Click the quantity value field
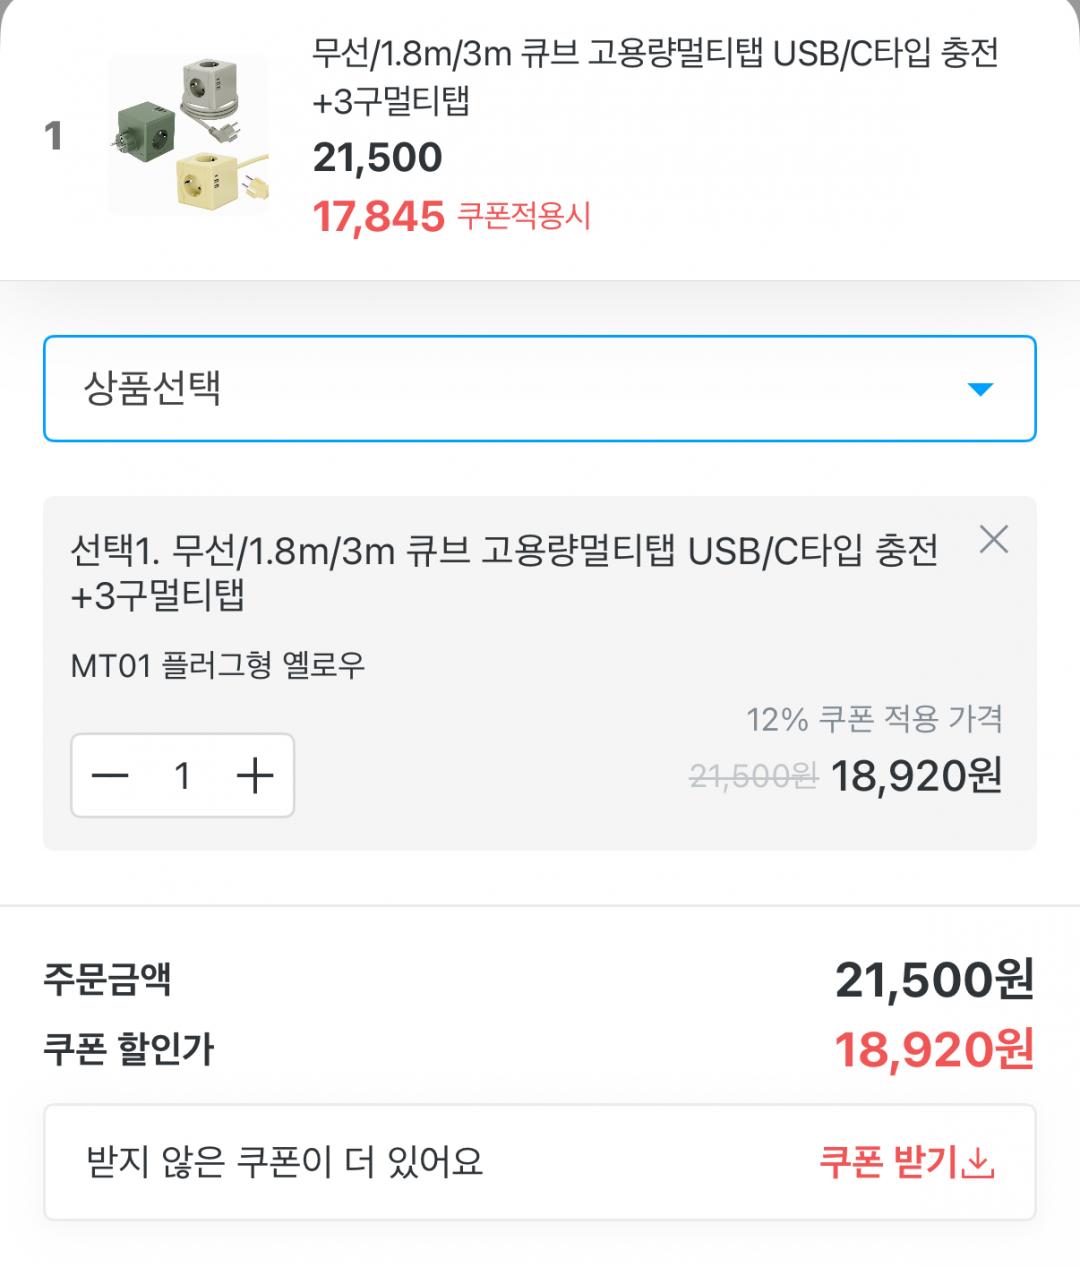Image resolution: width=1080 pixels, height=1267 pixels. click(x=182, y=776)
